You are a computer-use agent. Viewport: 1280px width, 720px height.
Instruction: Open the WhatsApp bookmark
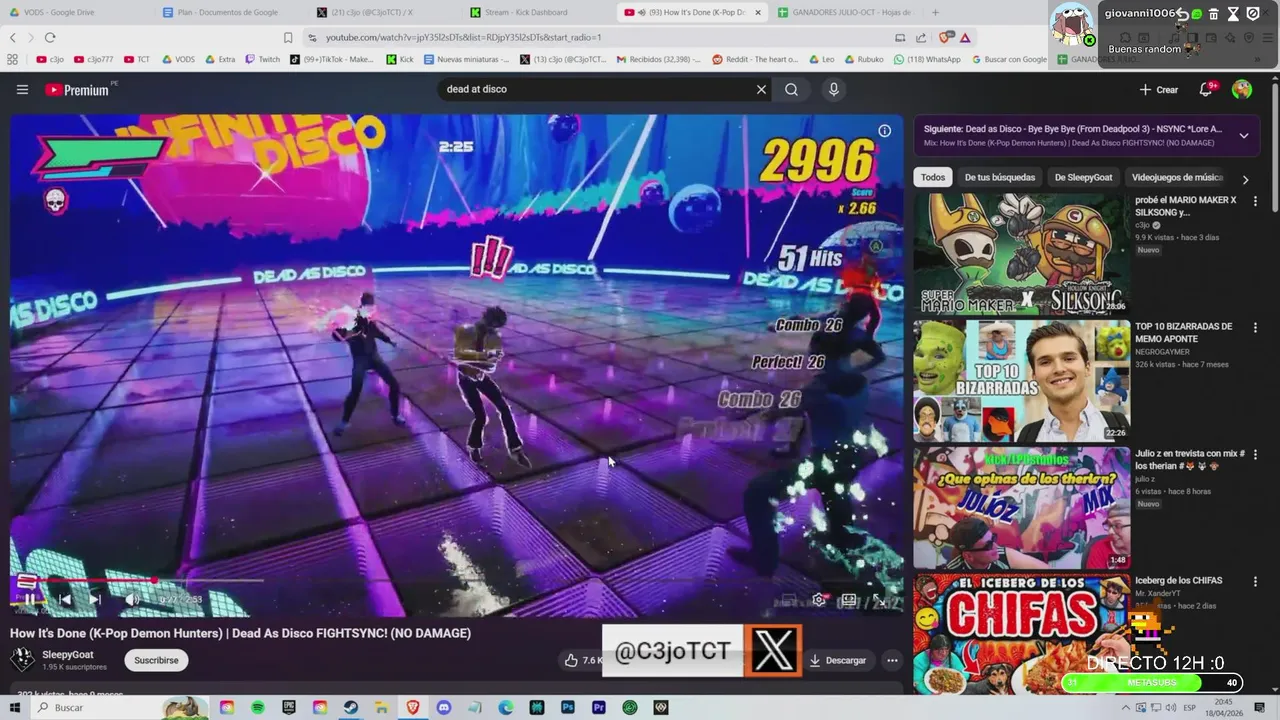pos(926,59)
